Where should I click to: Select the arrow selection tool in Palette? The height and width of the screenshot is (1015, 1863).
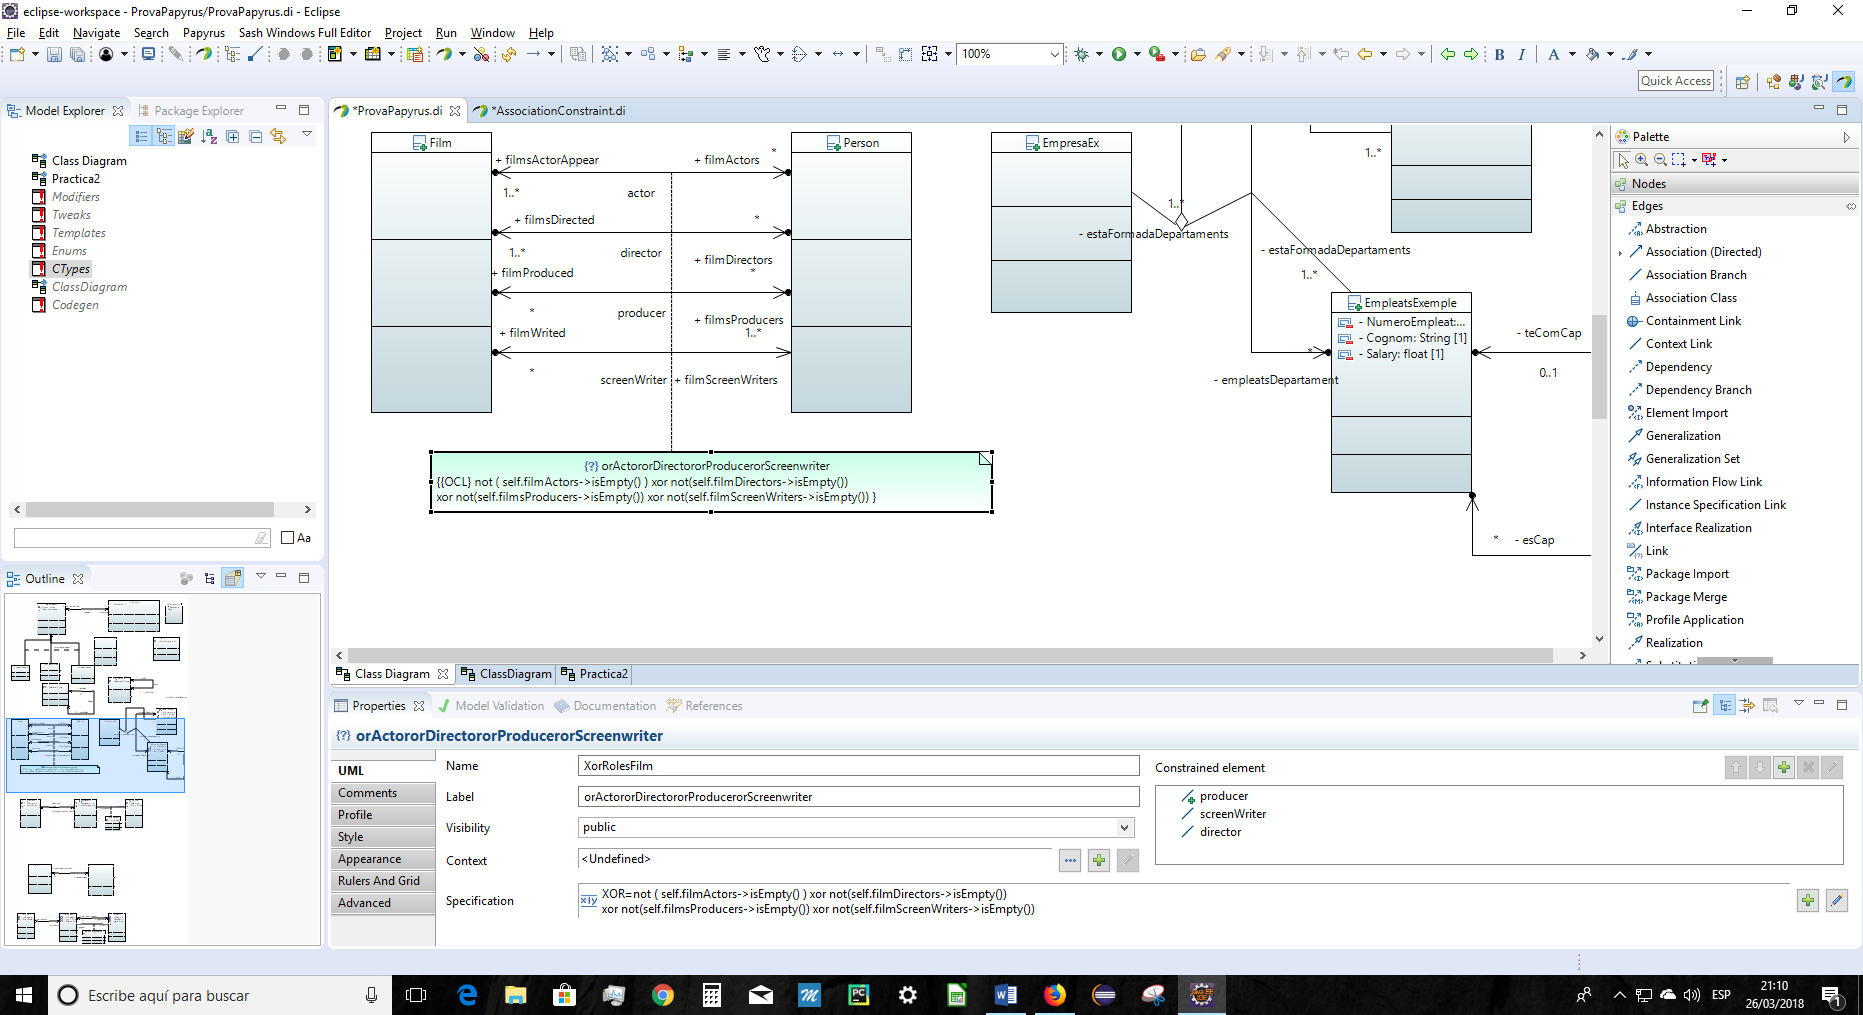(1623, 159)
